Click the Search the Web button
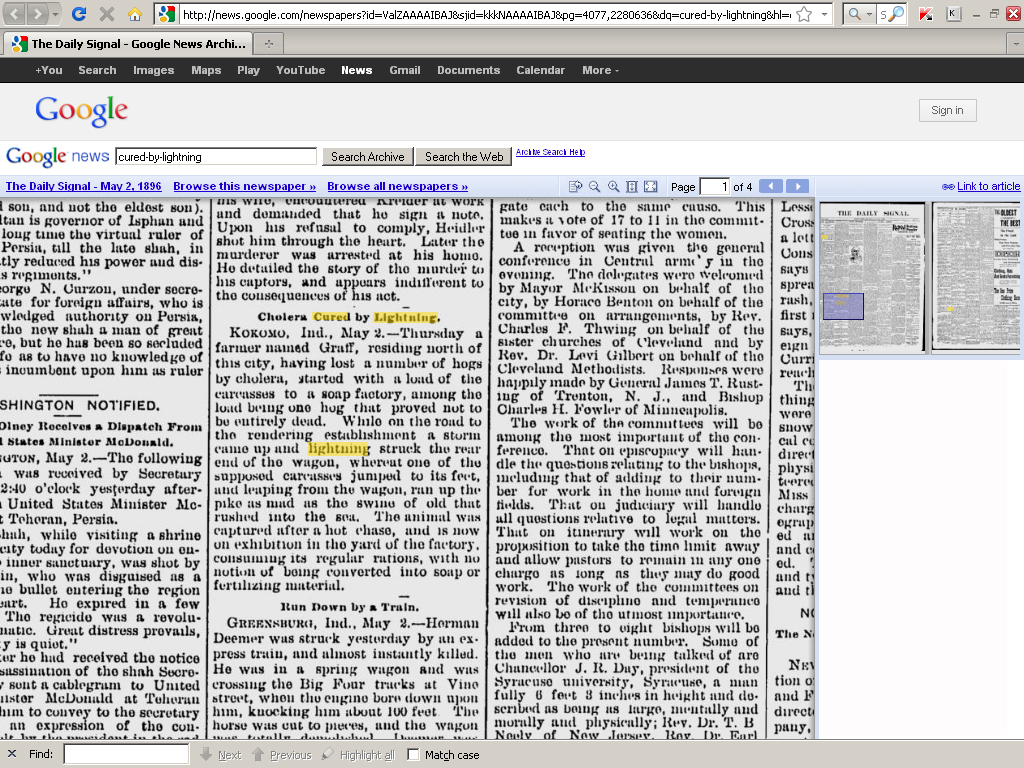Screen dimensions: 1024x768 pyautogui.click(x=464, y=157)
